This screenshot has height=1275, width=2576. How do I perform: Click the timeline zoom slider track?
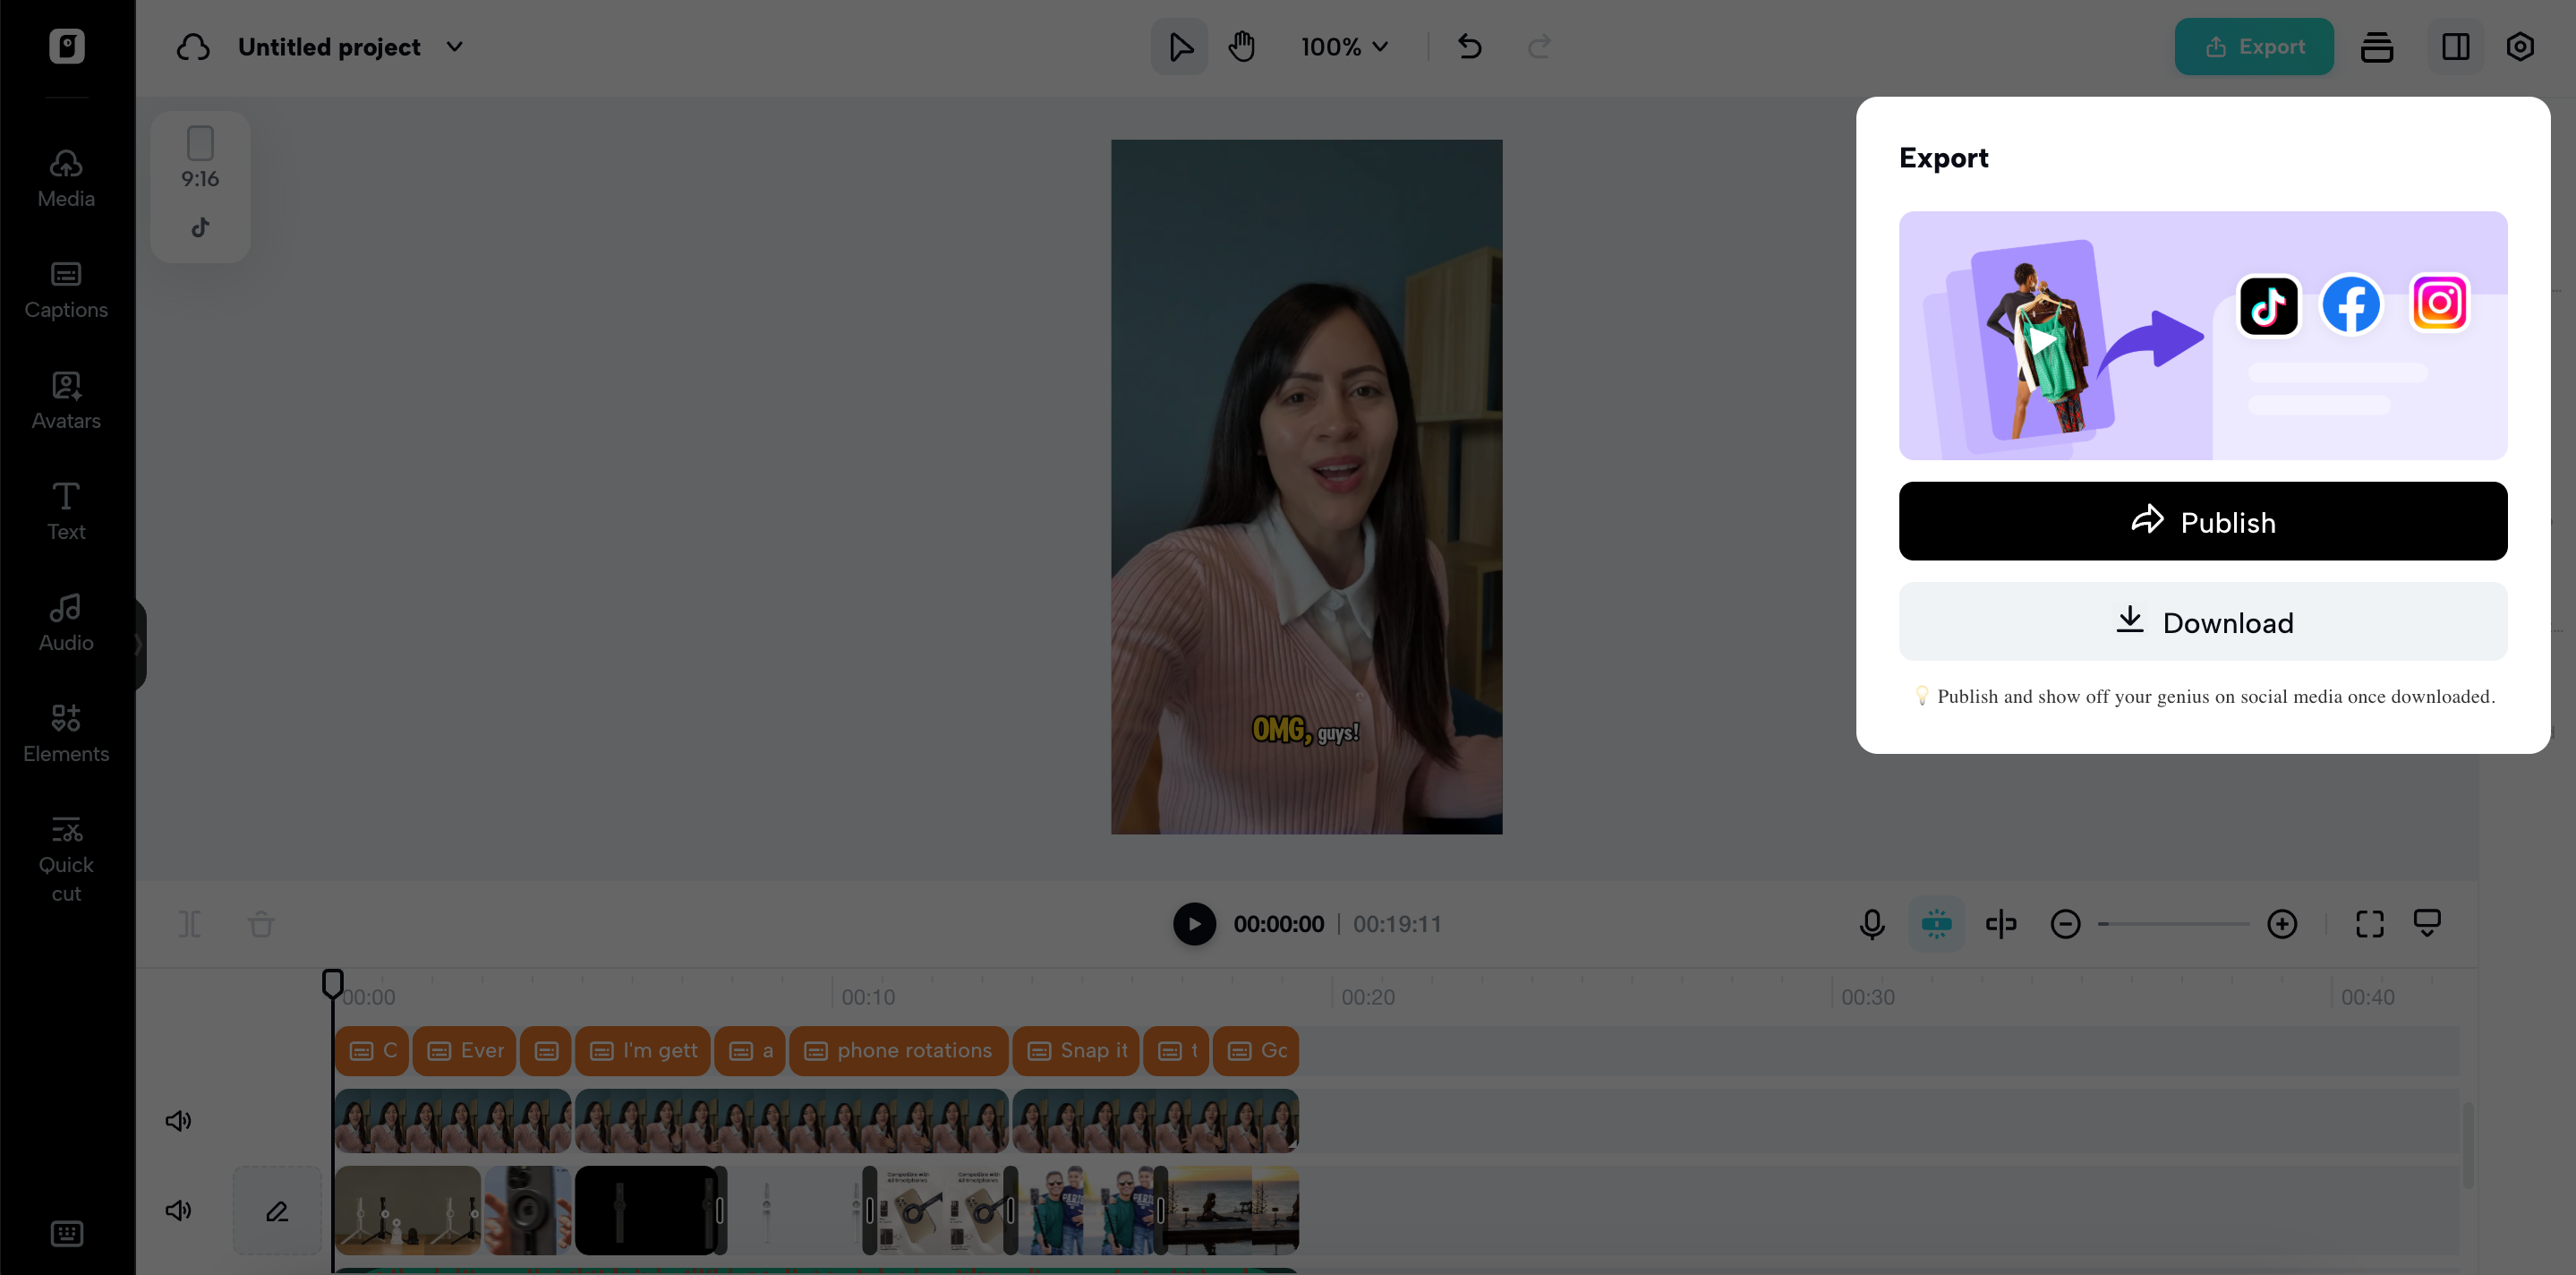[x=2174, y=924]
